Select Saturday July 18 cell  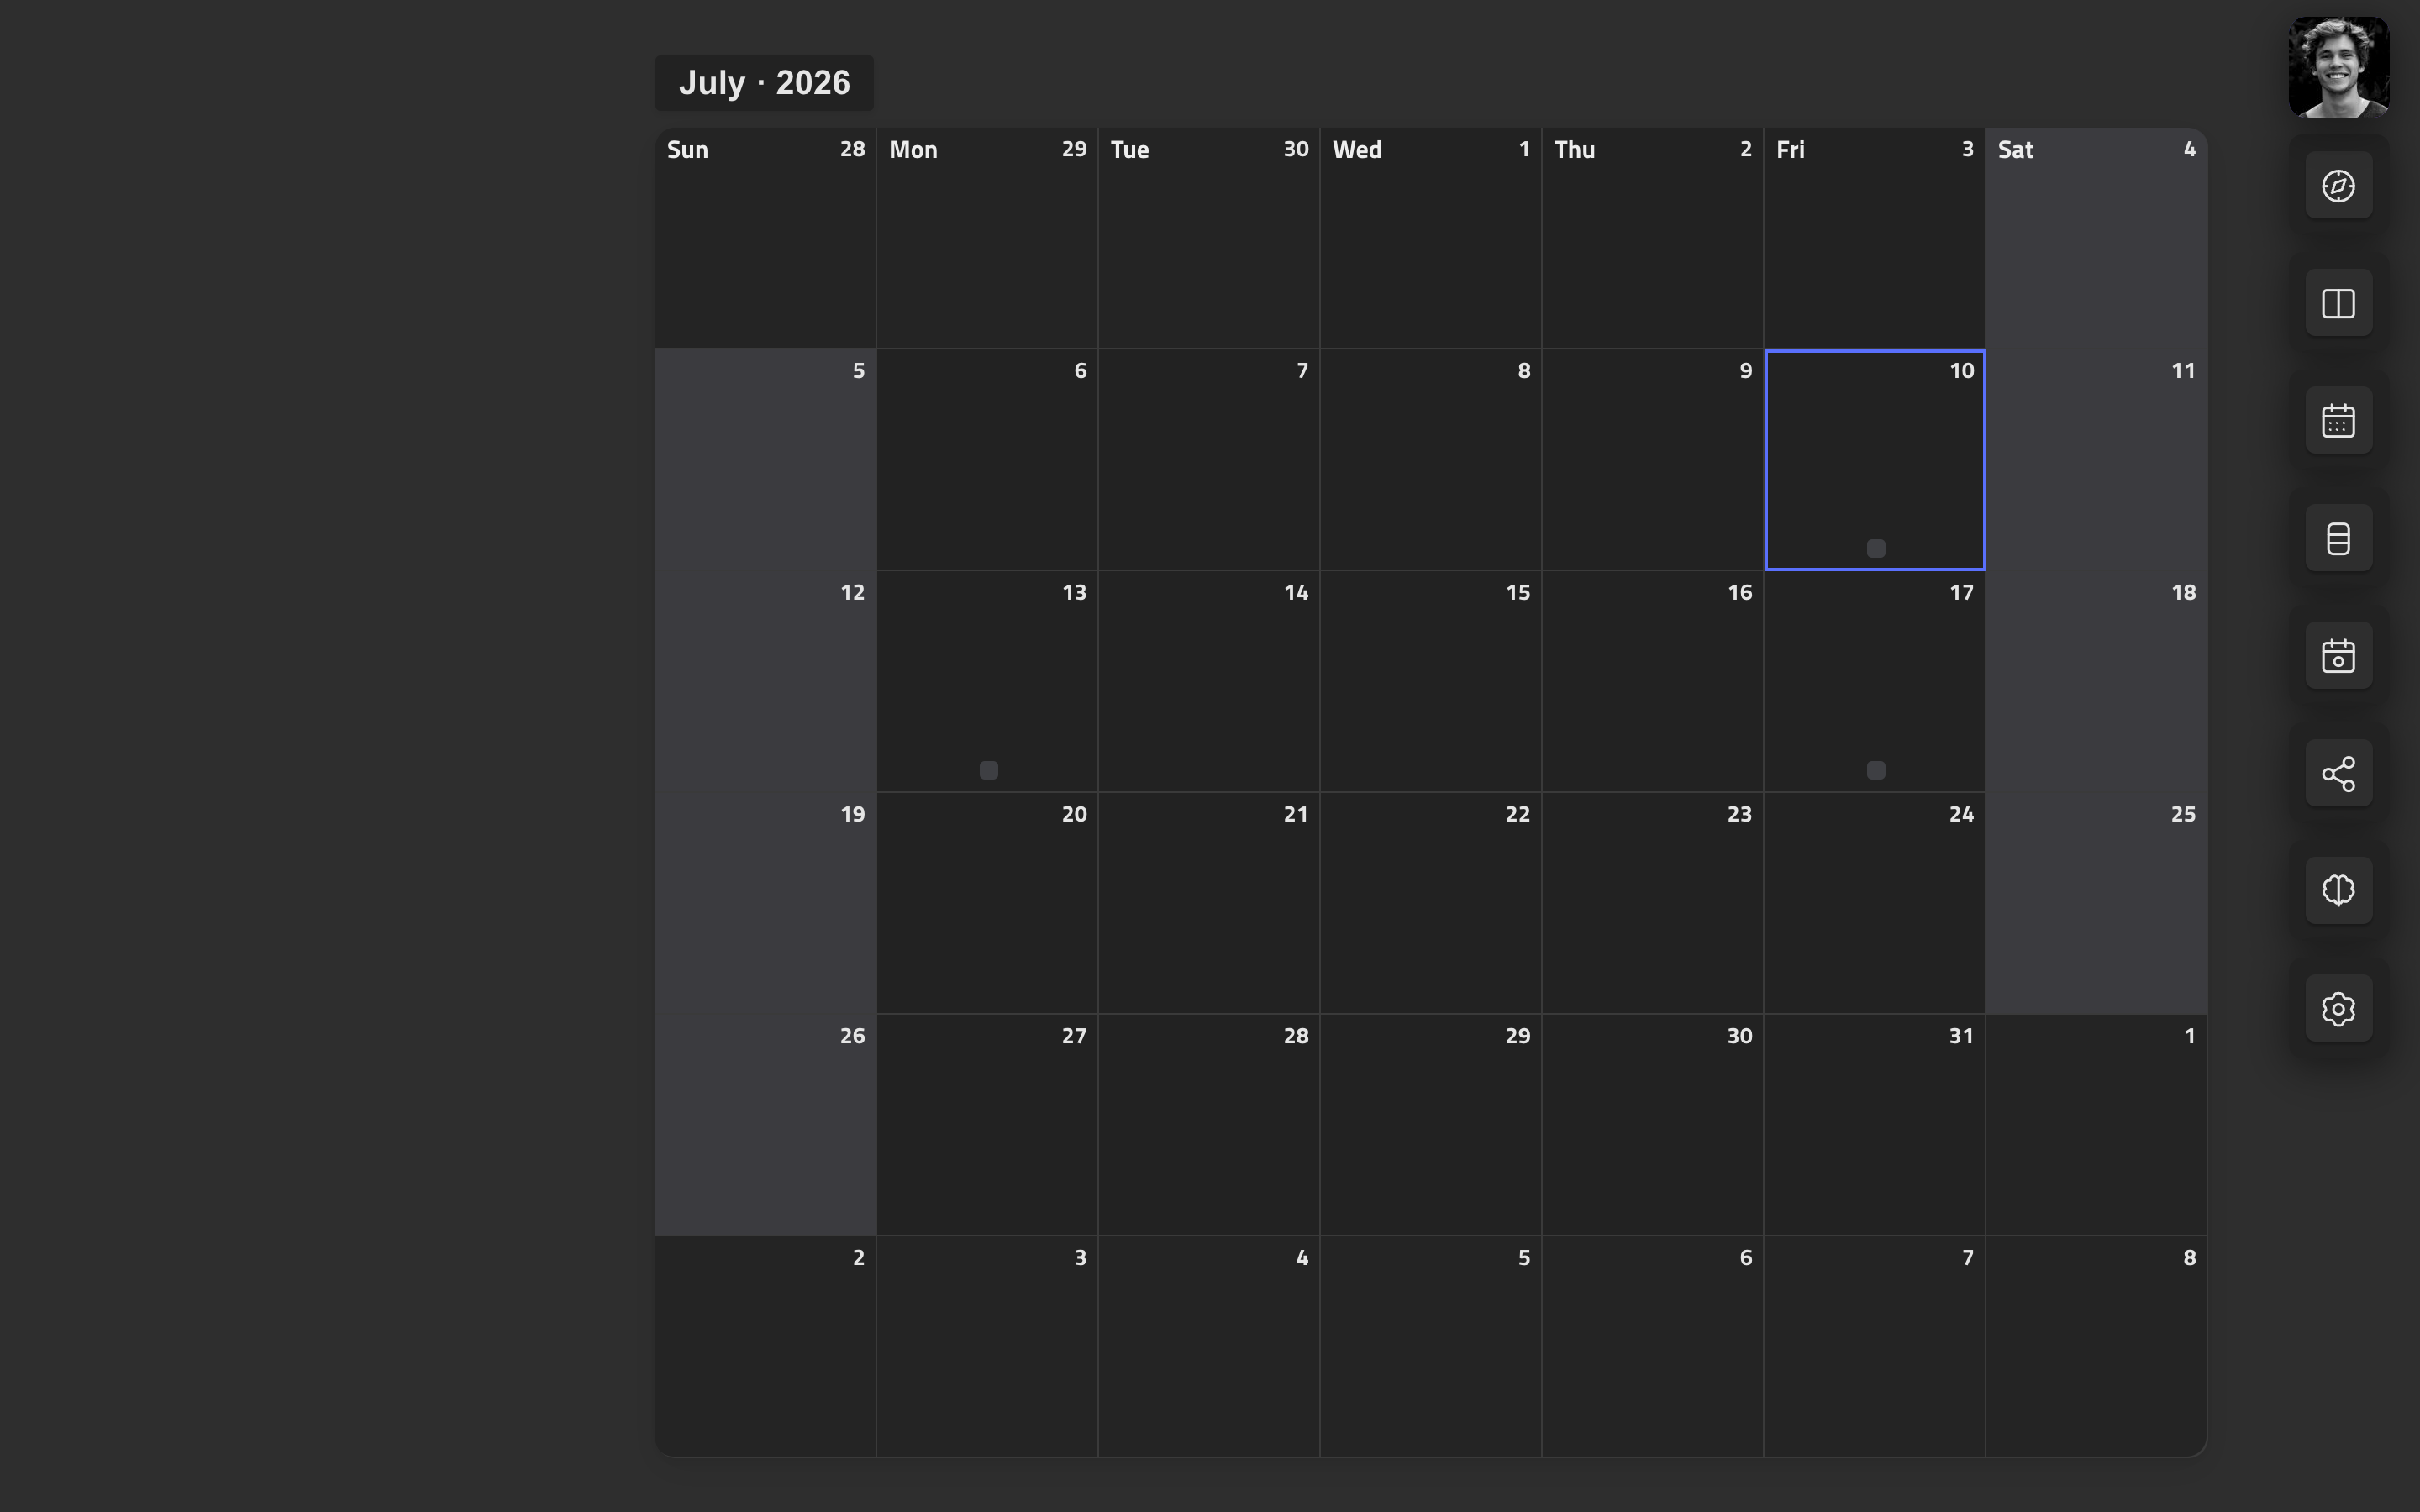2096,682
